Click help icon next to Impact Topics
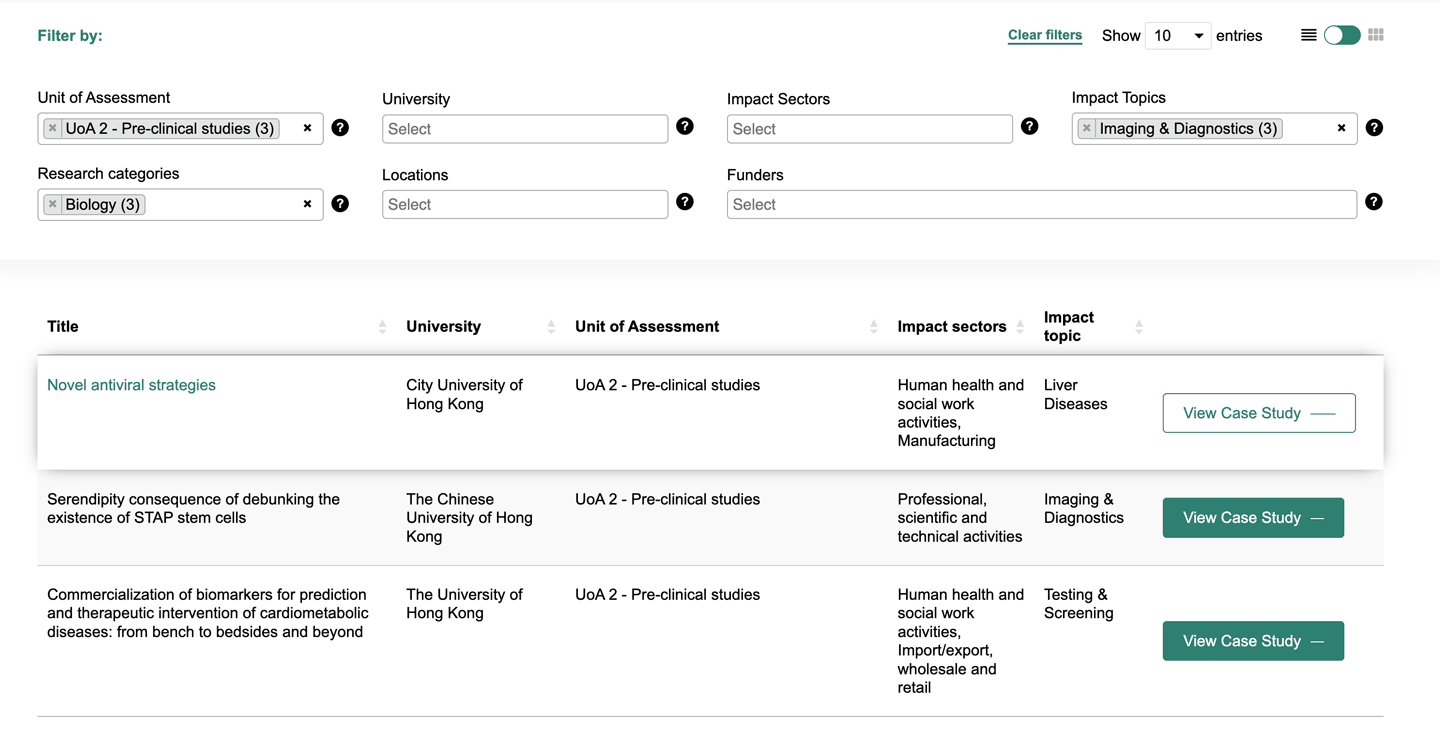This screenshot has width=1440, height=752. (1374, 128)
